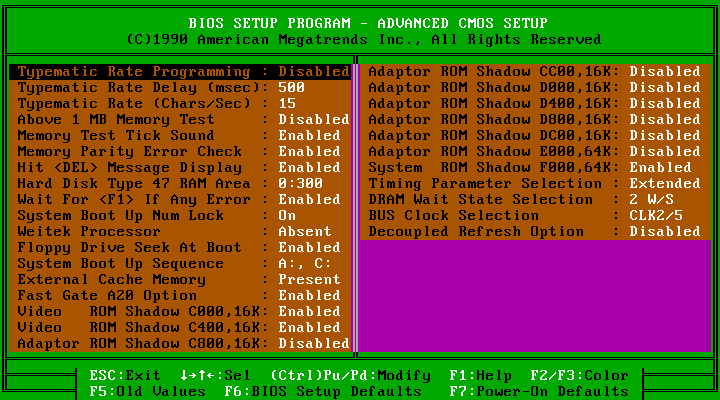Click ESC:Exit in the footer
This screenshot has height=400, width=720.
[x=124, y=376]
